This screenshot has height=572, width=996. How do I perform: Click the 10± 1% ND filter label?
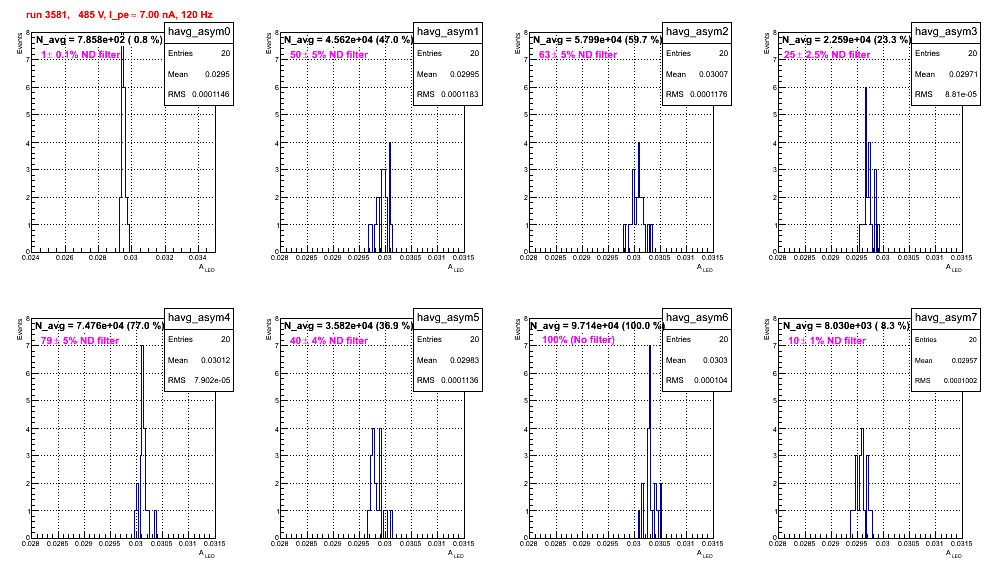[827, 341]
